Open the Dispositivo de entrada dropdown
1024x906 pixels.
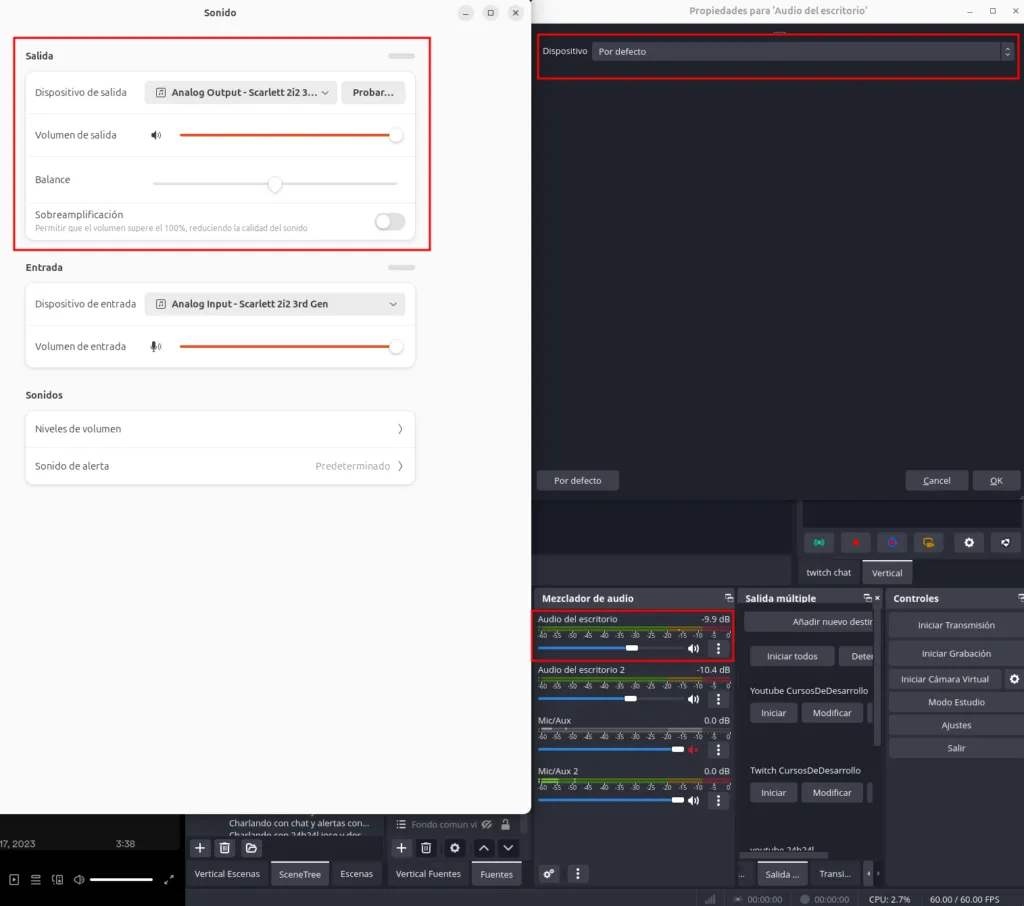pyautogui.click(x=274, y=304)
